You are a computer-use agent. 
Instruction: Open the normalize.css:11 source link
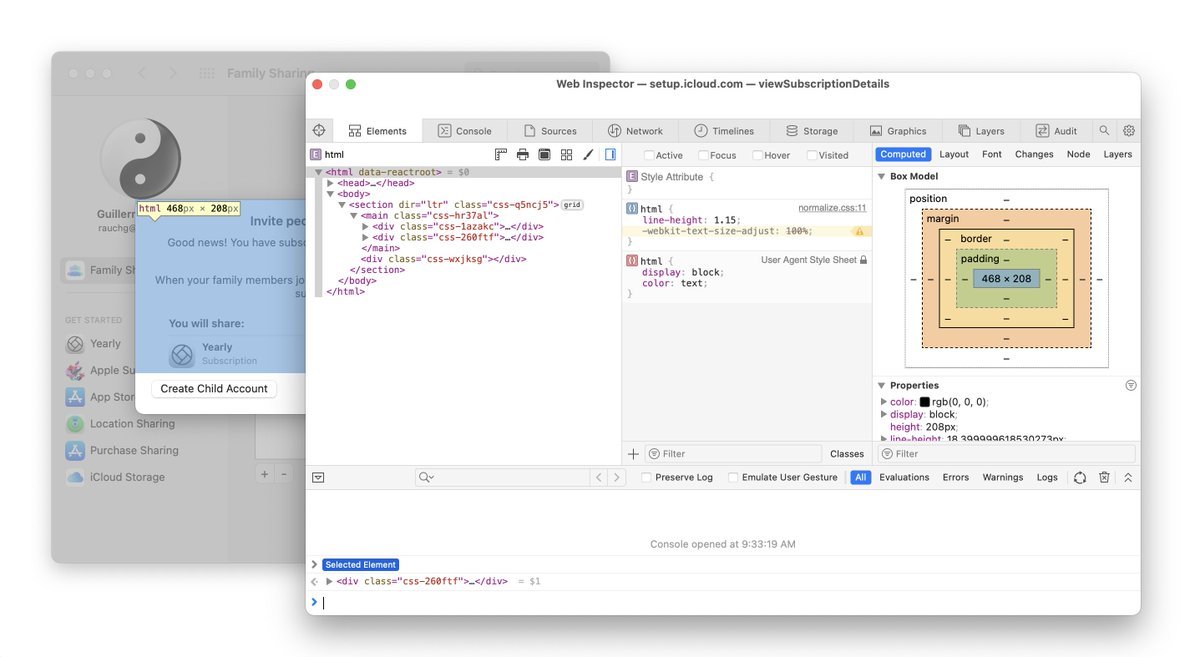click(x=832, y=208)
